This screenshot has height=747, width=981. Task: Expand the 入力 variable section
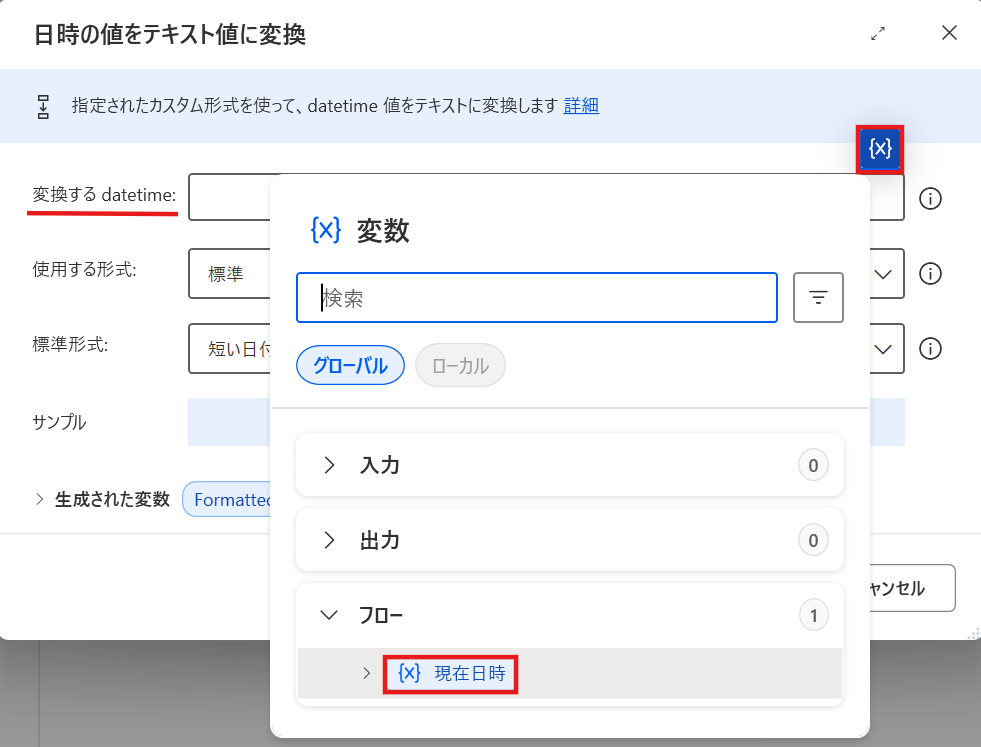[x=329, y=464]
